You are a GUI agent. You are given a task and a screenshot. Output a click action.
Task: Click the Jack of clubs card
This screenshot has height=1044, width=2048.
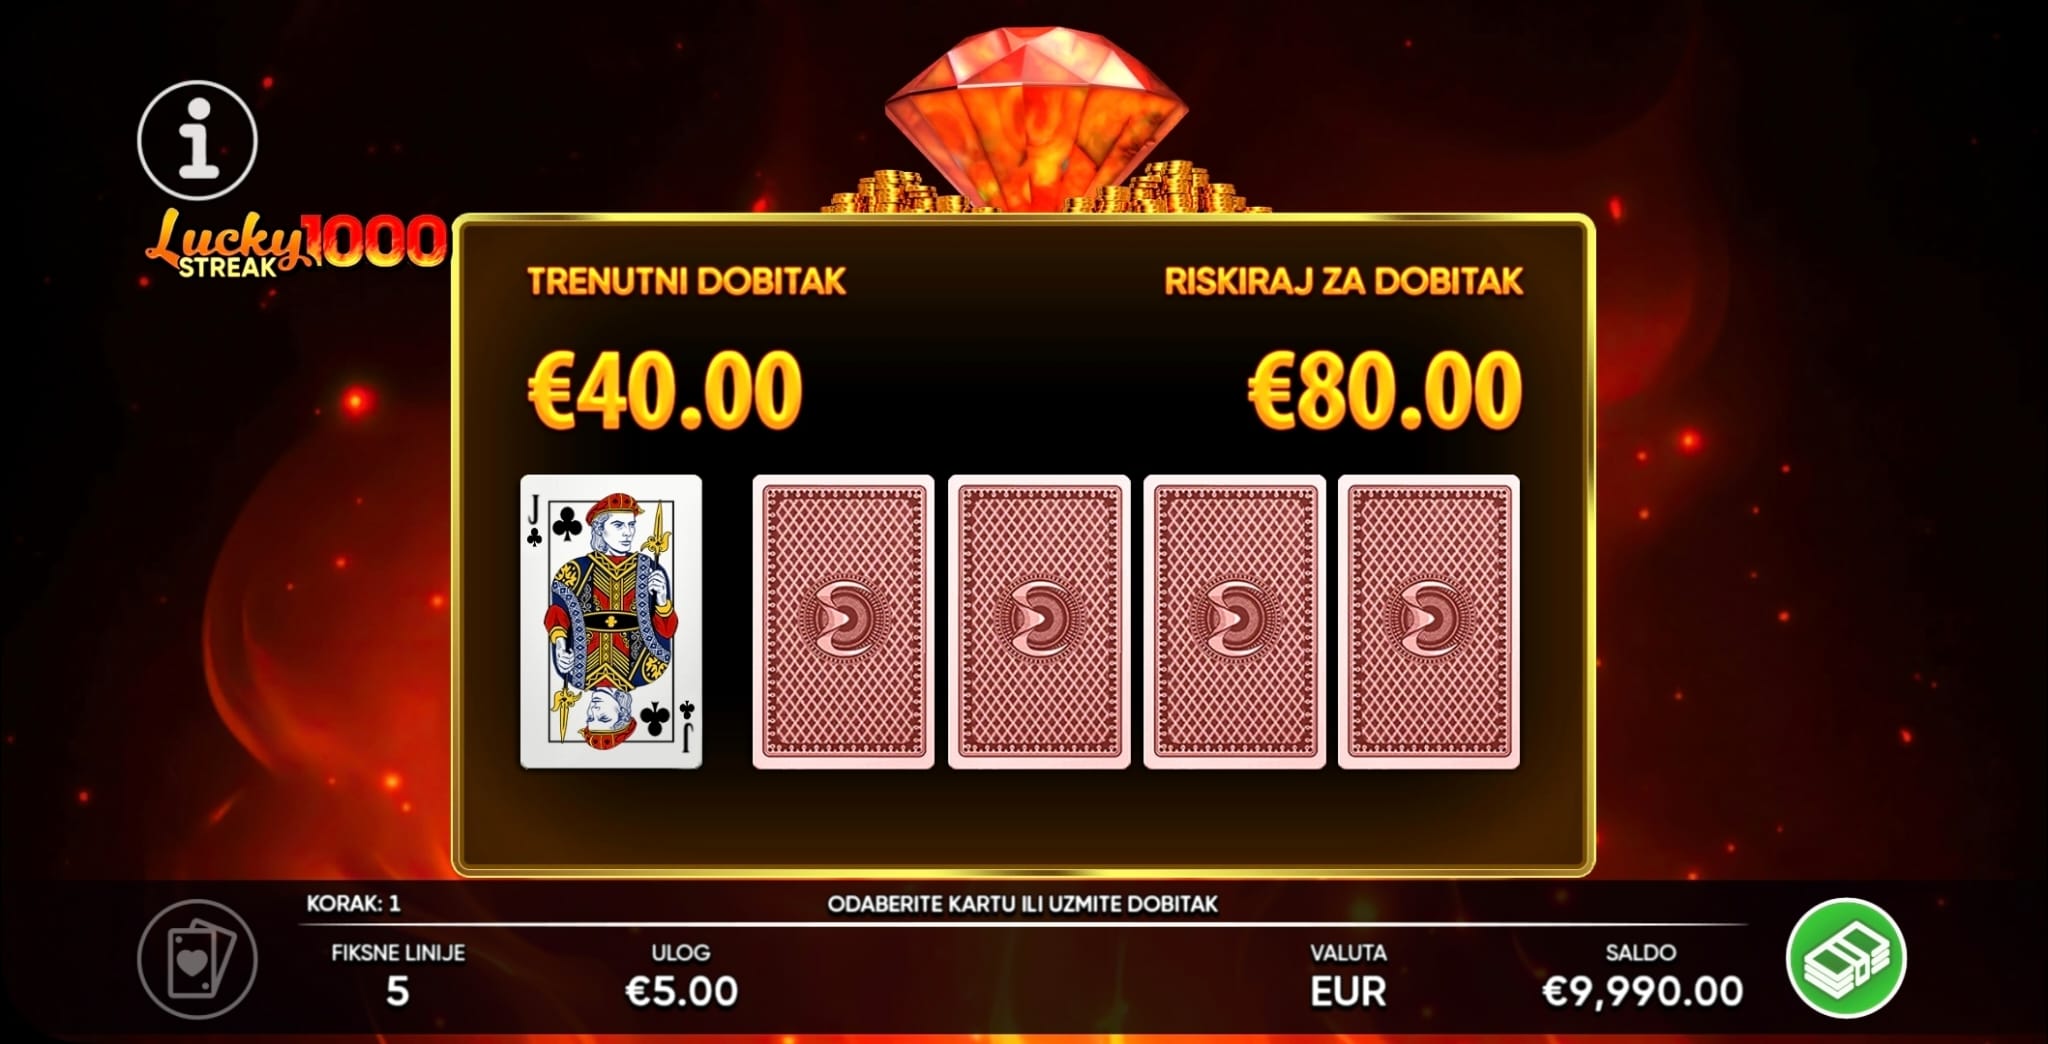(x=611, y=622)
